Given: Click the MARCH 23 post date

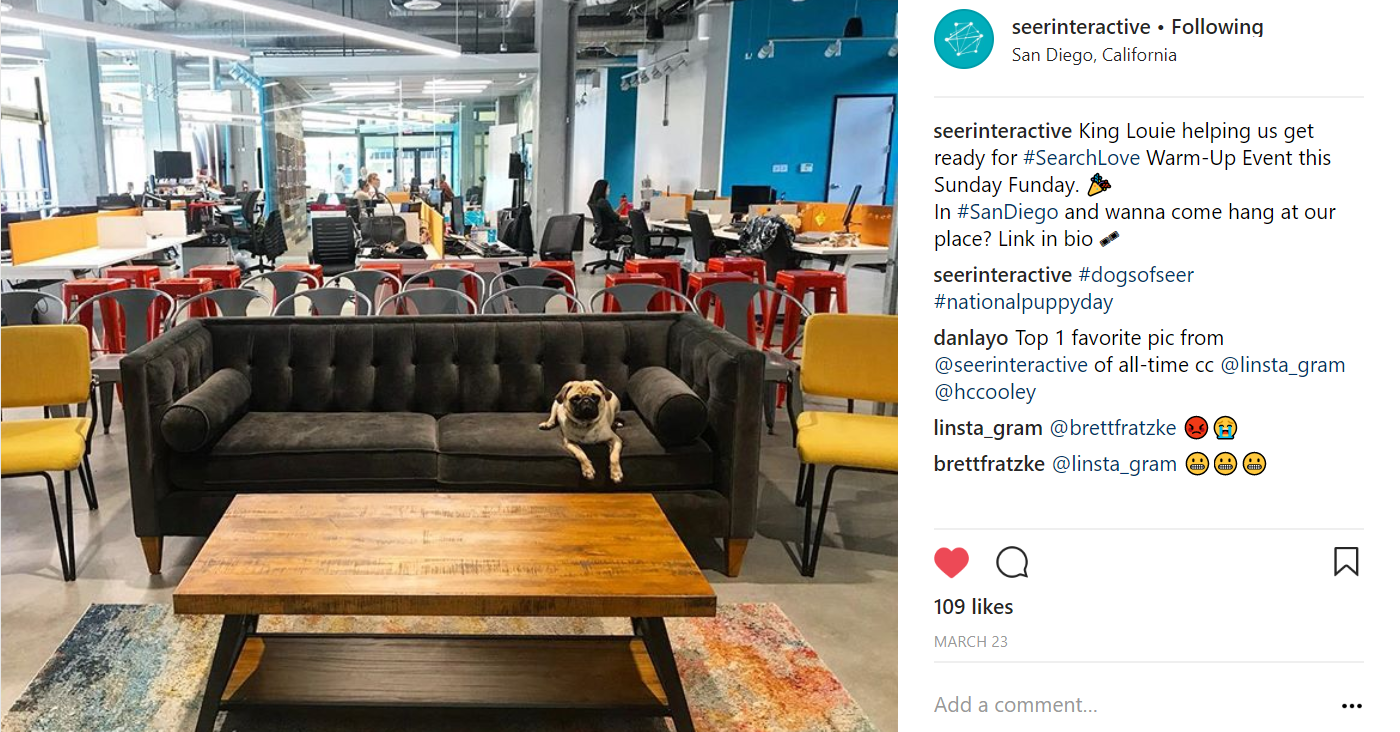Looking at the screenshot, I should click(970, 642).
